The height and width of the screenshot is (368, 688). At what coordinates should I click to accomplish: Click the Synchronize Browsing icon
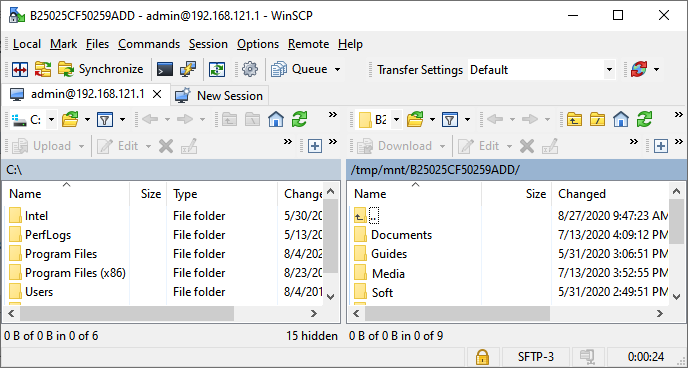click(43, 69)
